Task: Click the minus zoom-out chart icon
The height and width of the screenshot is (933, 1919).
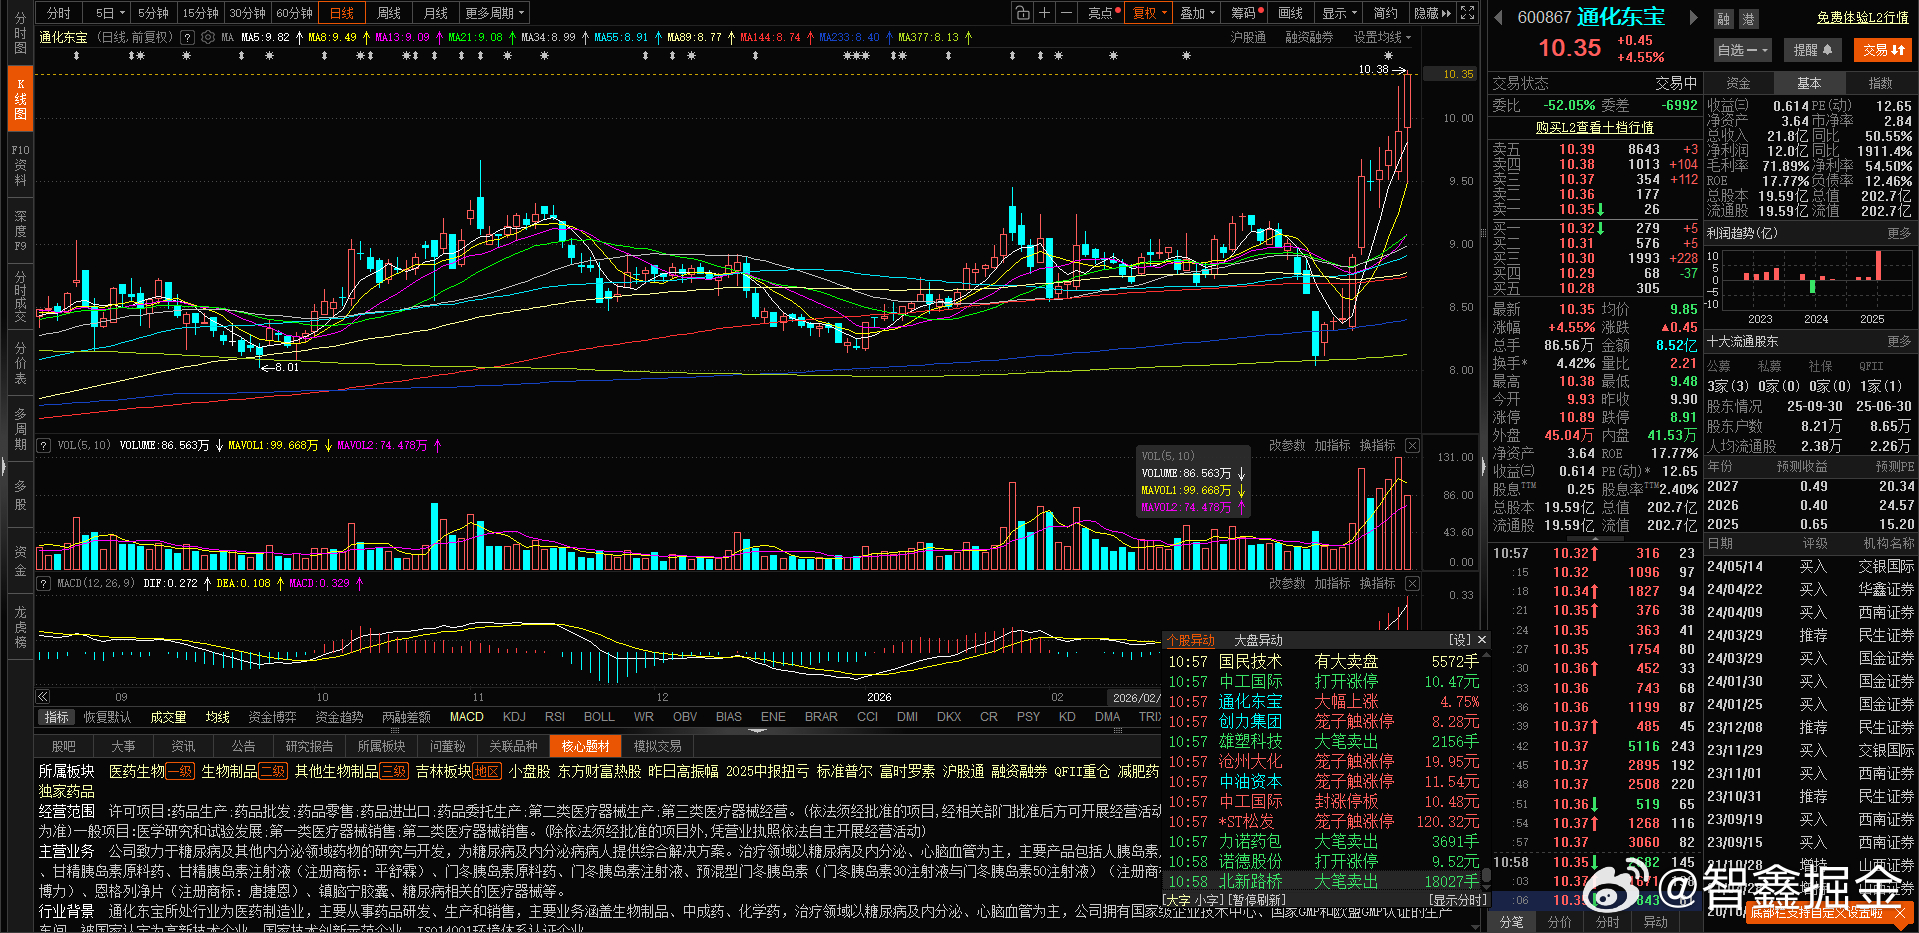Action: 1066,13
